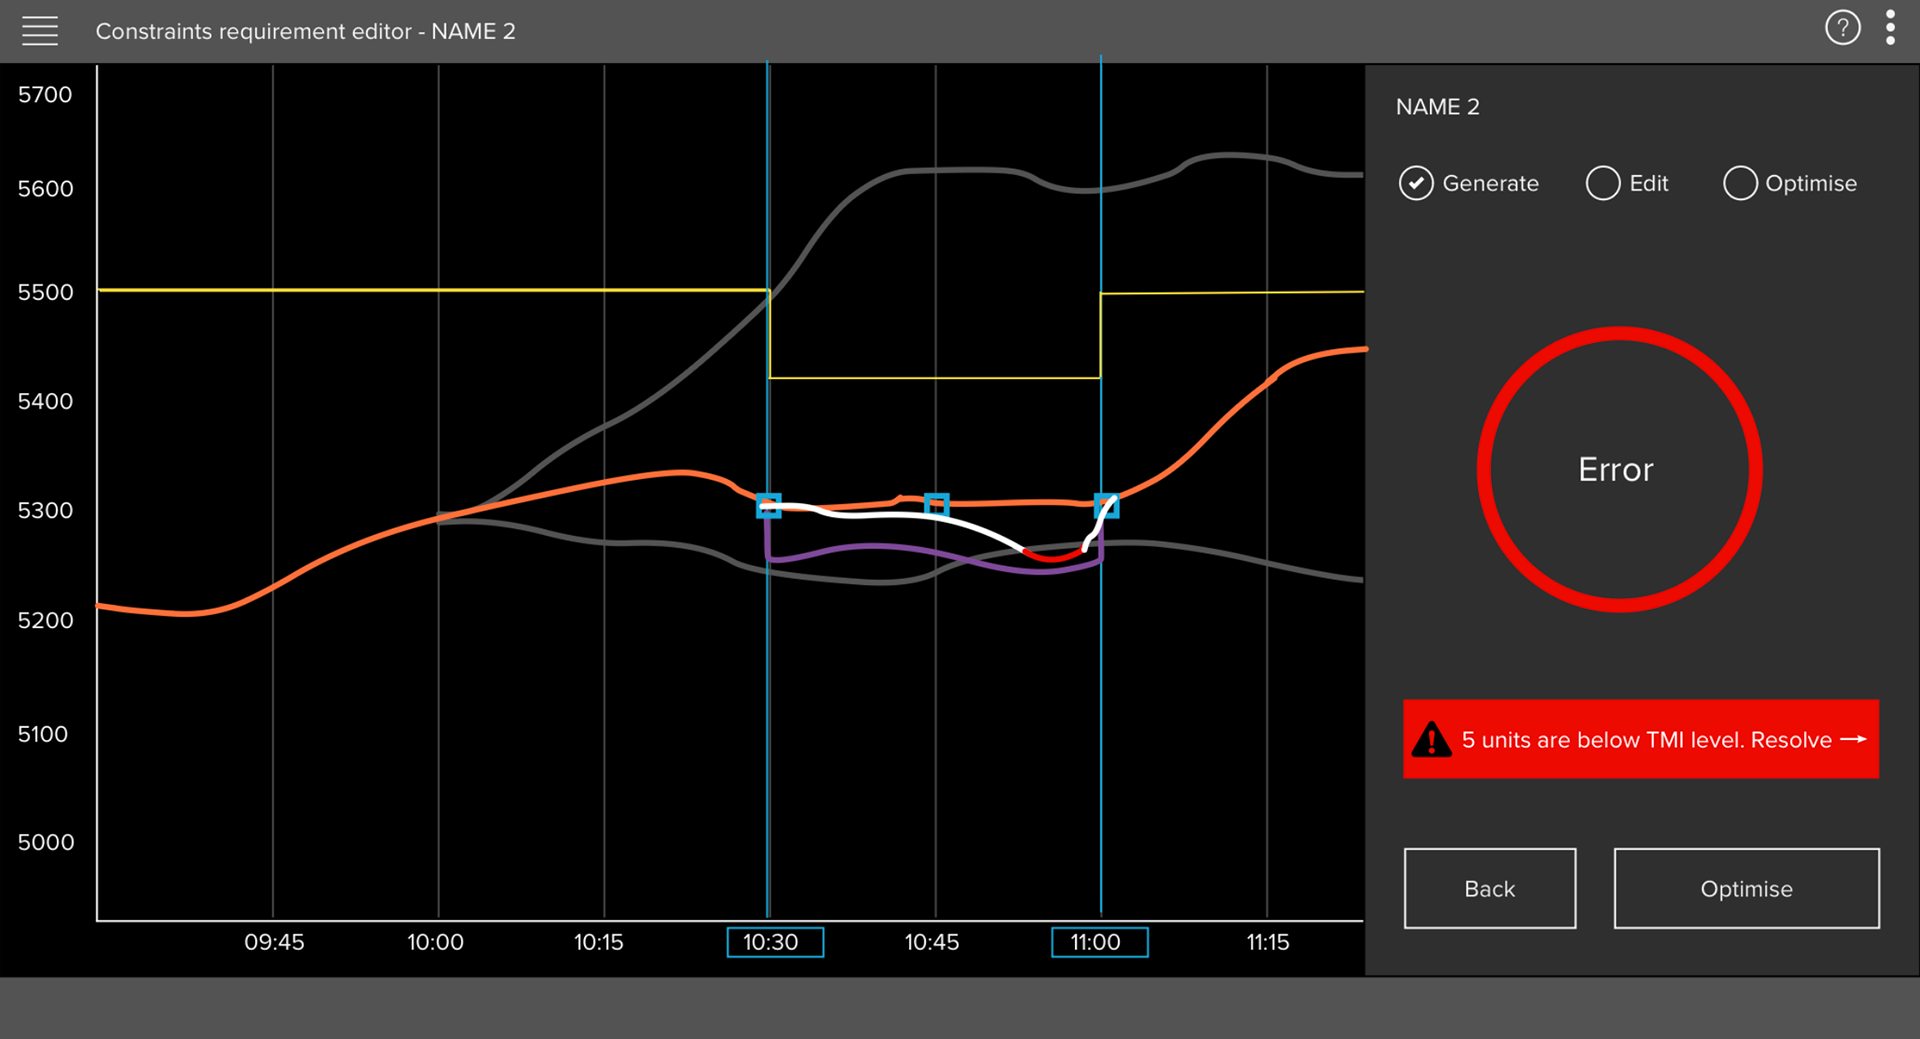1920x1039 pixels.
Task: Click the Optimise button at bottom
Action: (1746, 888)
